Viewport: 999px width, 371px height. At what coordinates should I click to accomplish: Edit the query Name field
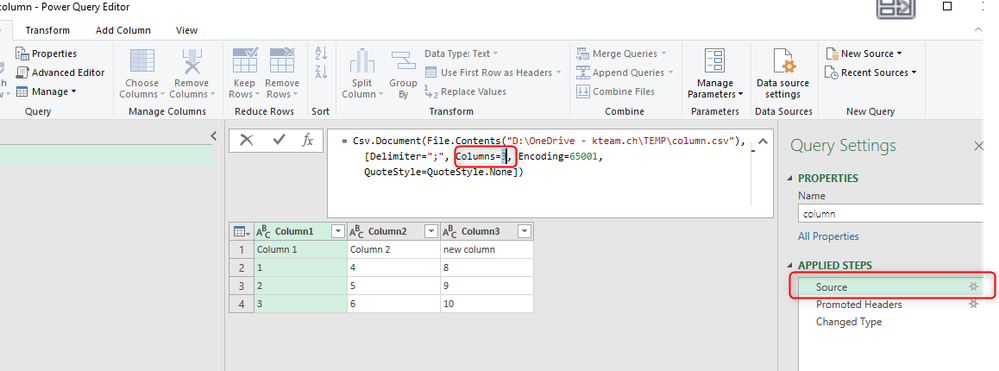coord(892,214)
